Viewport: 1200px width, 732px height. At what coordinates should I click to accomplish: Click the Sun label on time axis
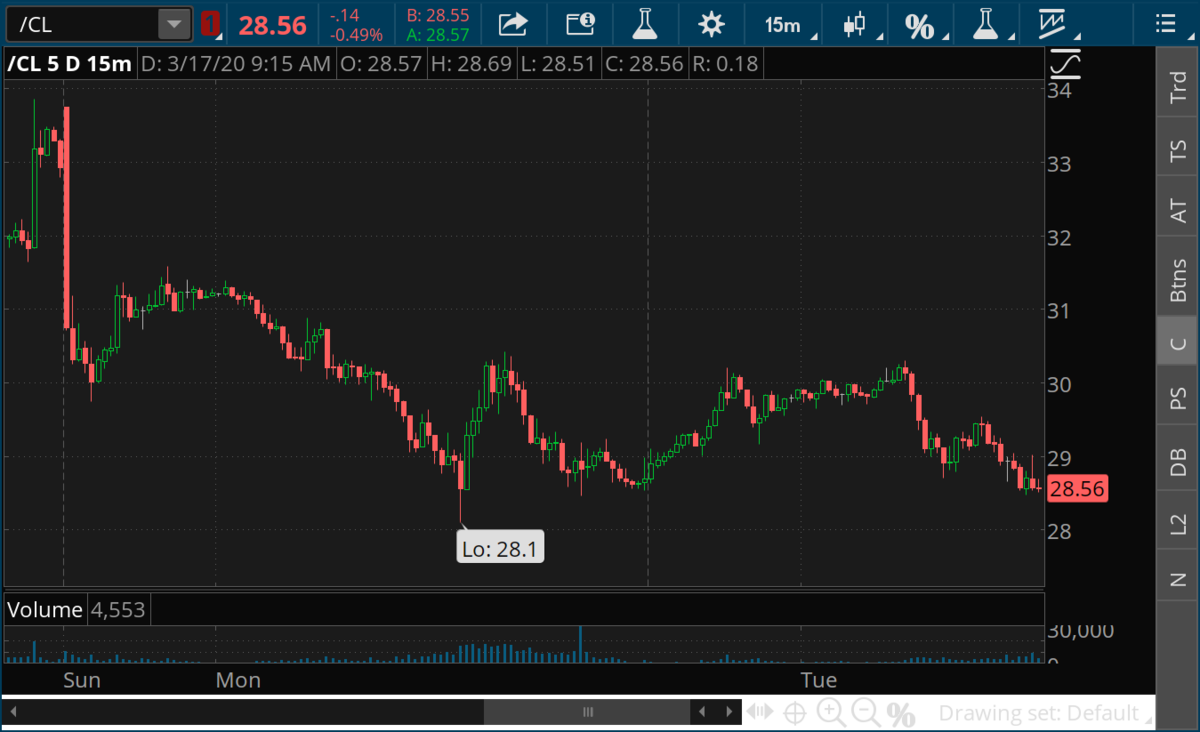[x=81, y=681]
